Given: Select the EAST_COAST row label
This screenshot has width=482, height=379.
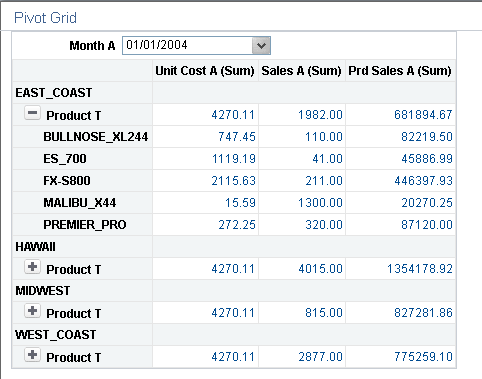Looking at the screenshot, I should point(54,93).
